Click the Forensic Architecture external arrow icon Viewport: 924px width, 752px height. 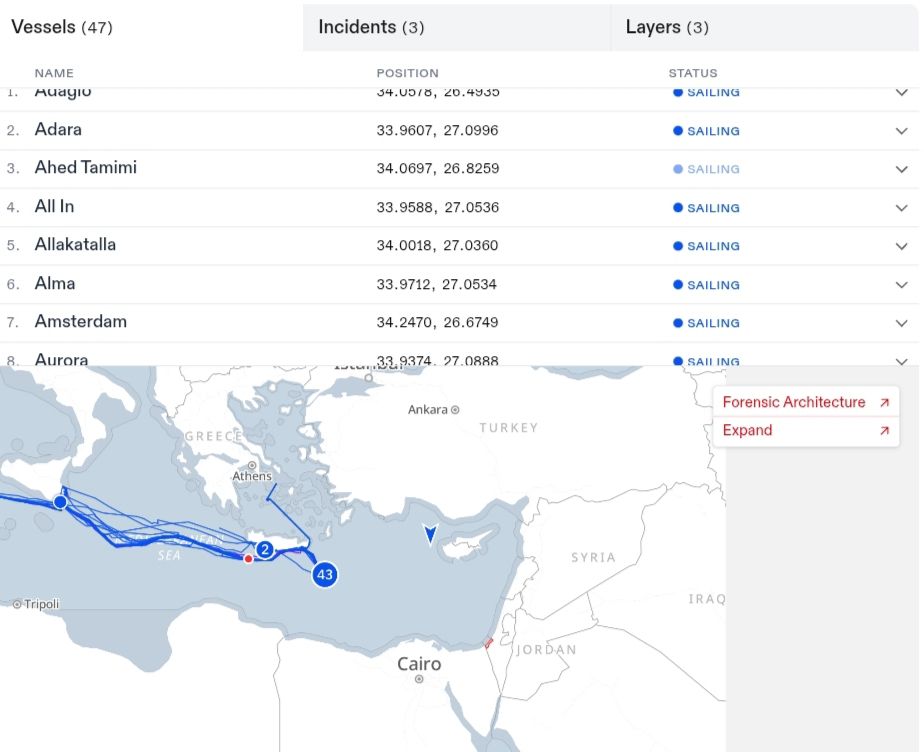click(x=884, y=403)
